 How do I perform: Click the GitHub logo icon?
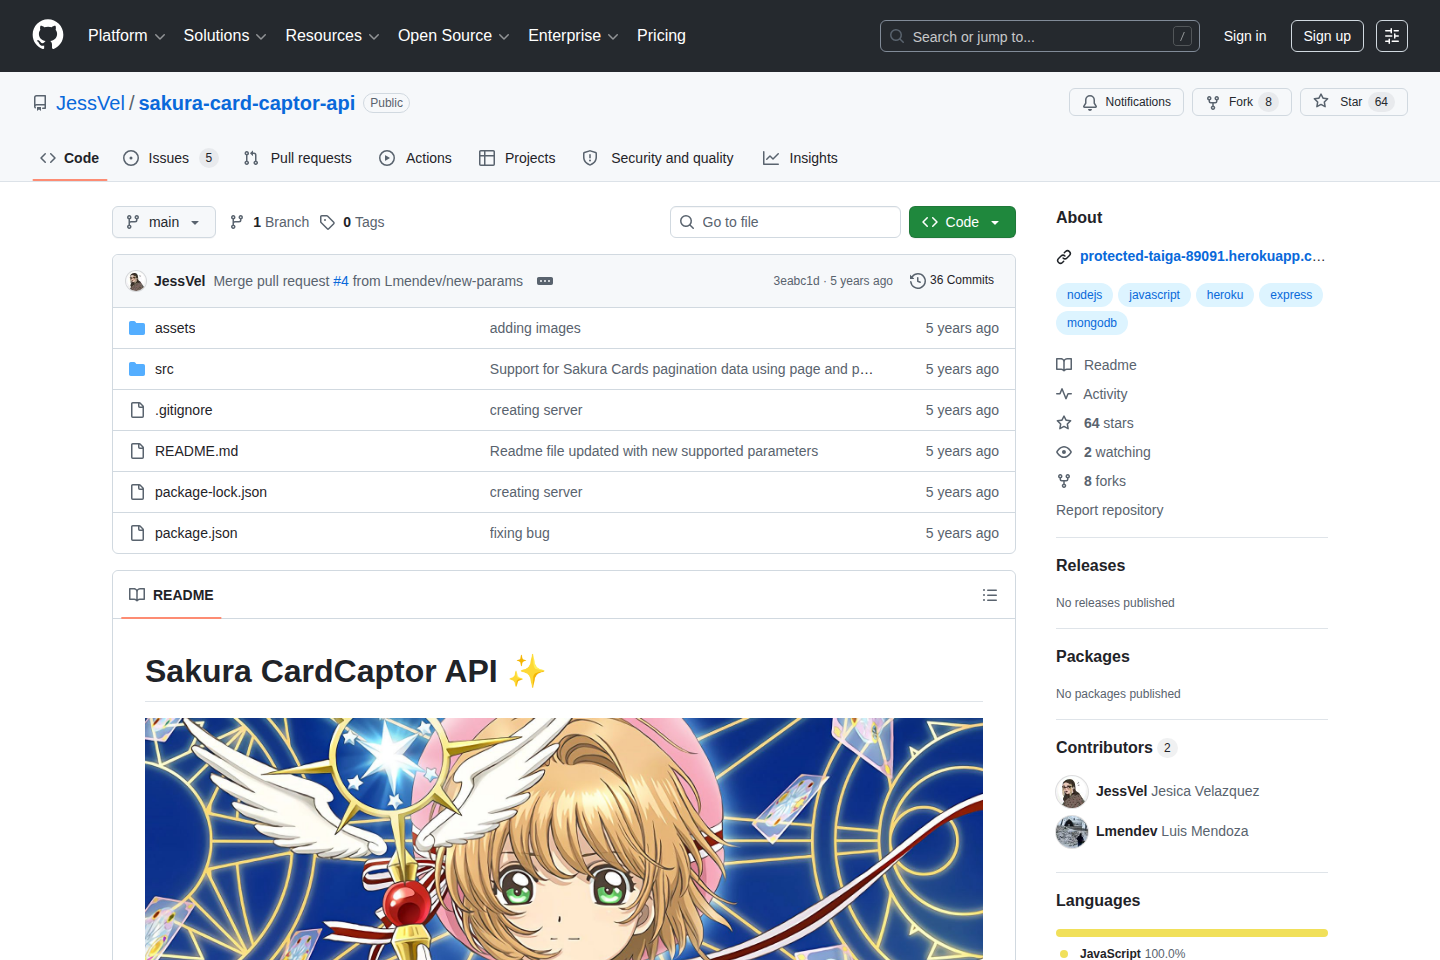[47, 35]
